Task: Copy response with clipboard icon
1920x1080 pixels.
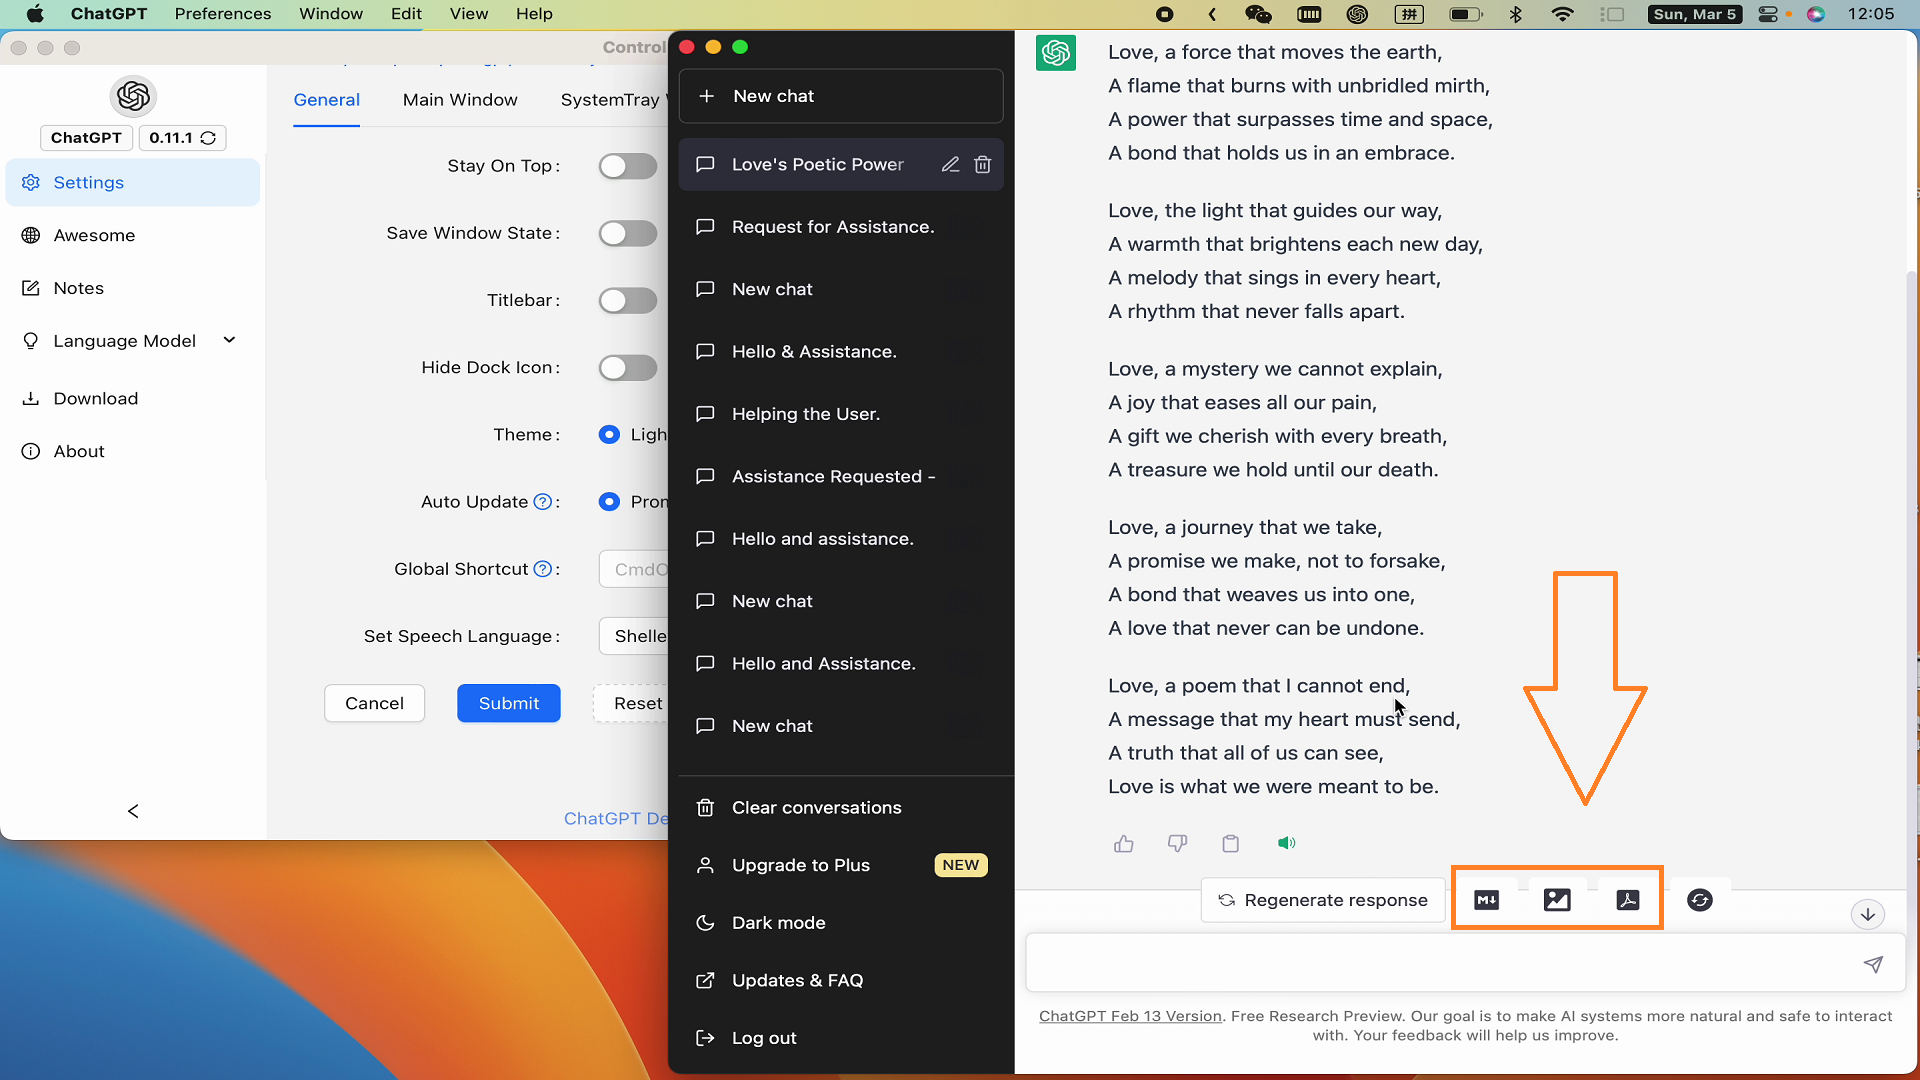Action: (1231, 844)
